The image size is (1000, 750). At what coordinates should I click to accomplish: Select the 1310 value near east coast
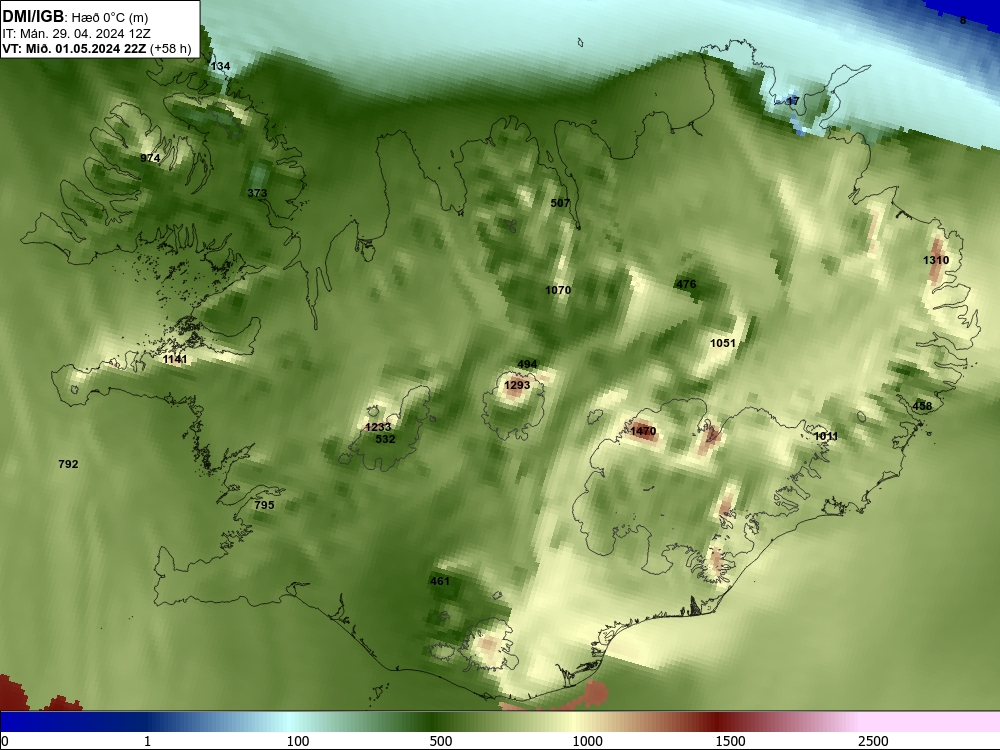936,260
